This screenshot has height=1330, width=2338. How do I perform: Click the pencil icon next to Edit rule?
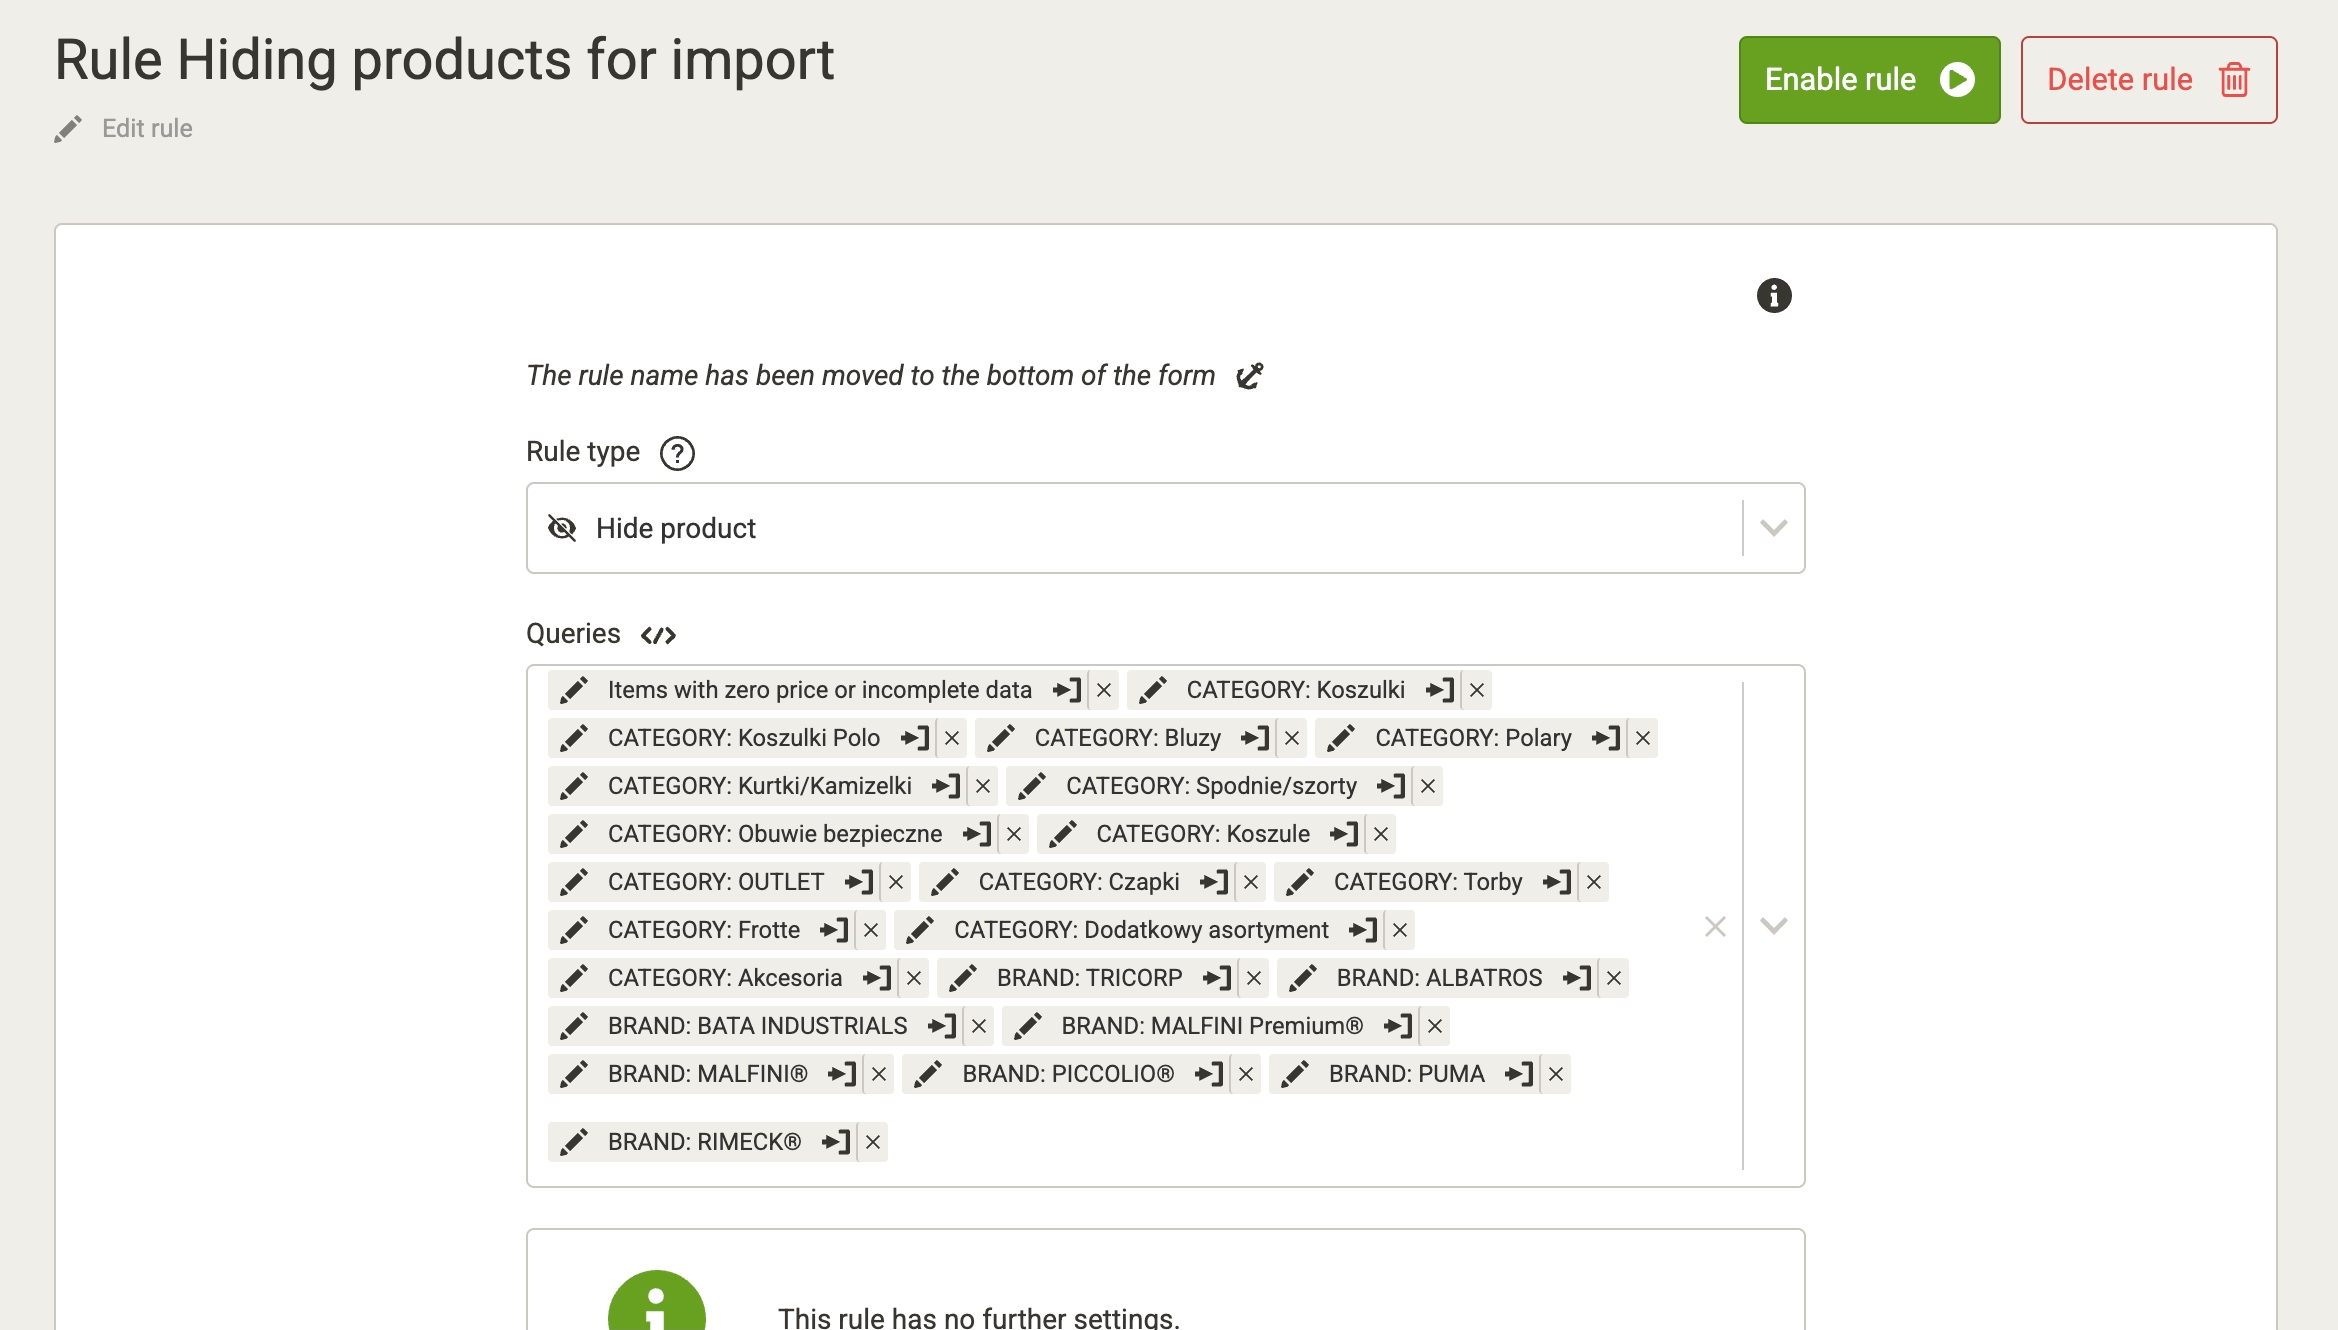(68, 129)
